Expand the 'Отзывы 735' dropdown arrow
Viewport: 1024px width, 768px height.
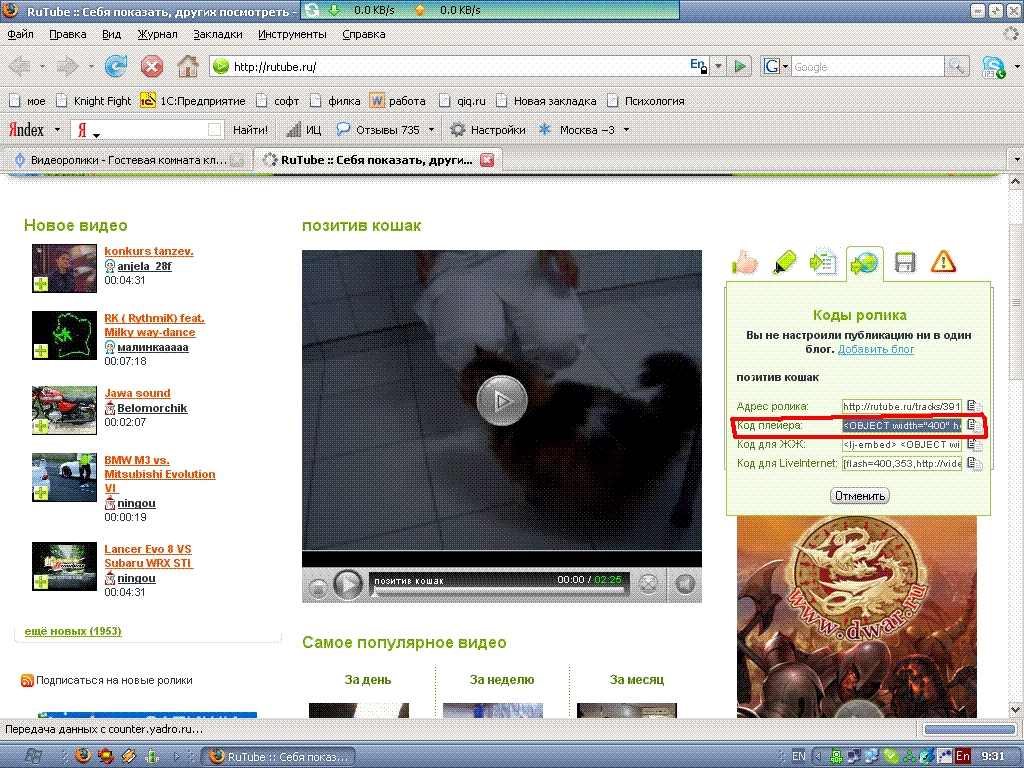(431, 130)
